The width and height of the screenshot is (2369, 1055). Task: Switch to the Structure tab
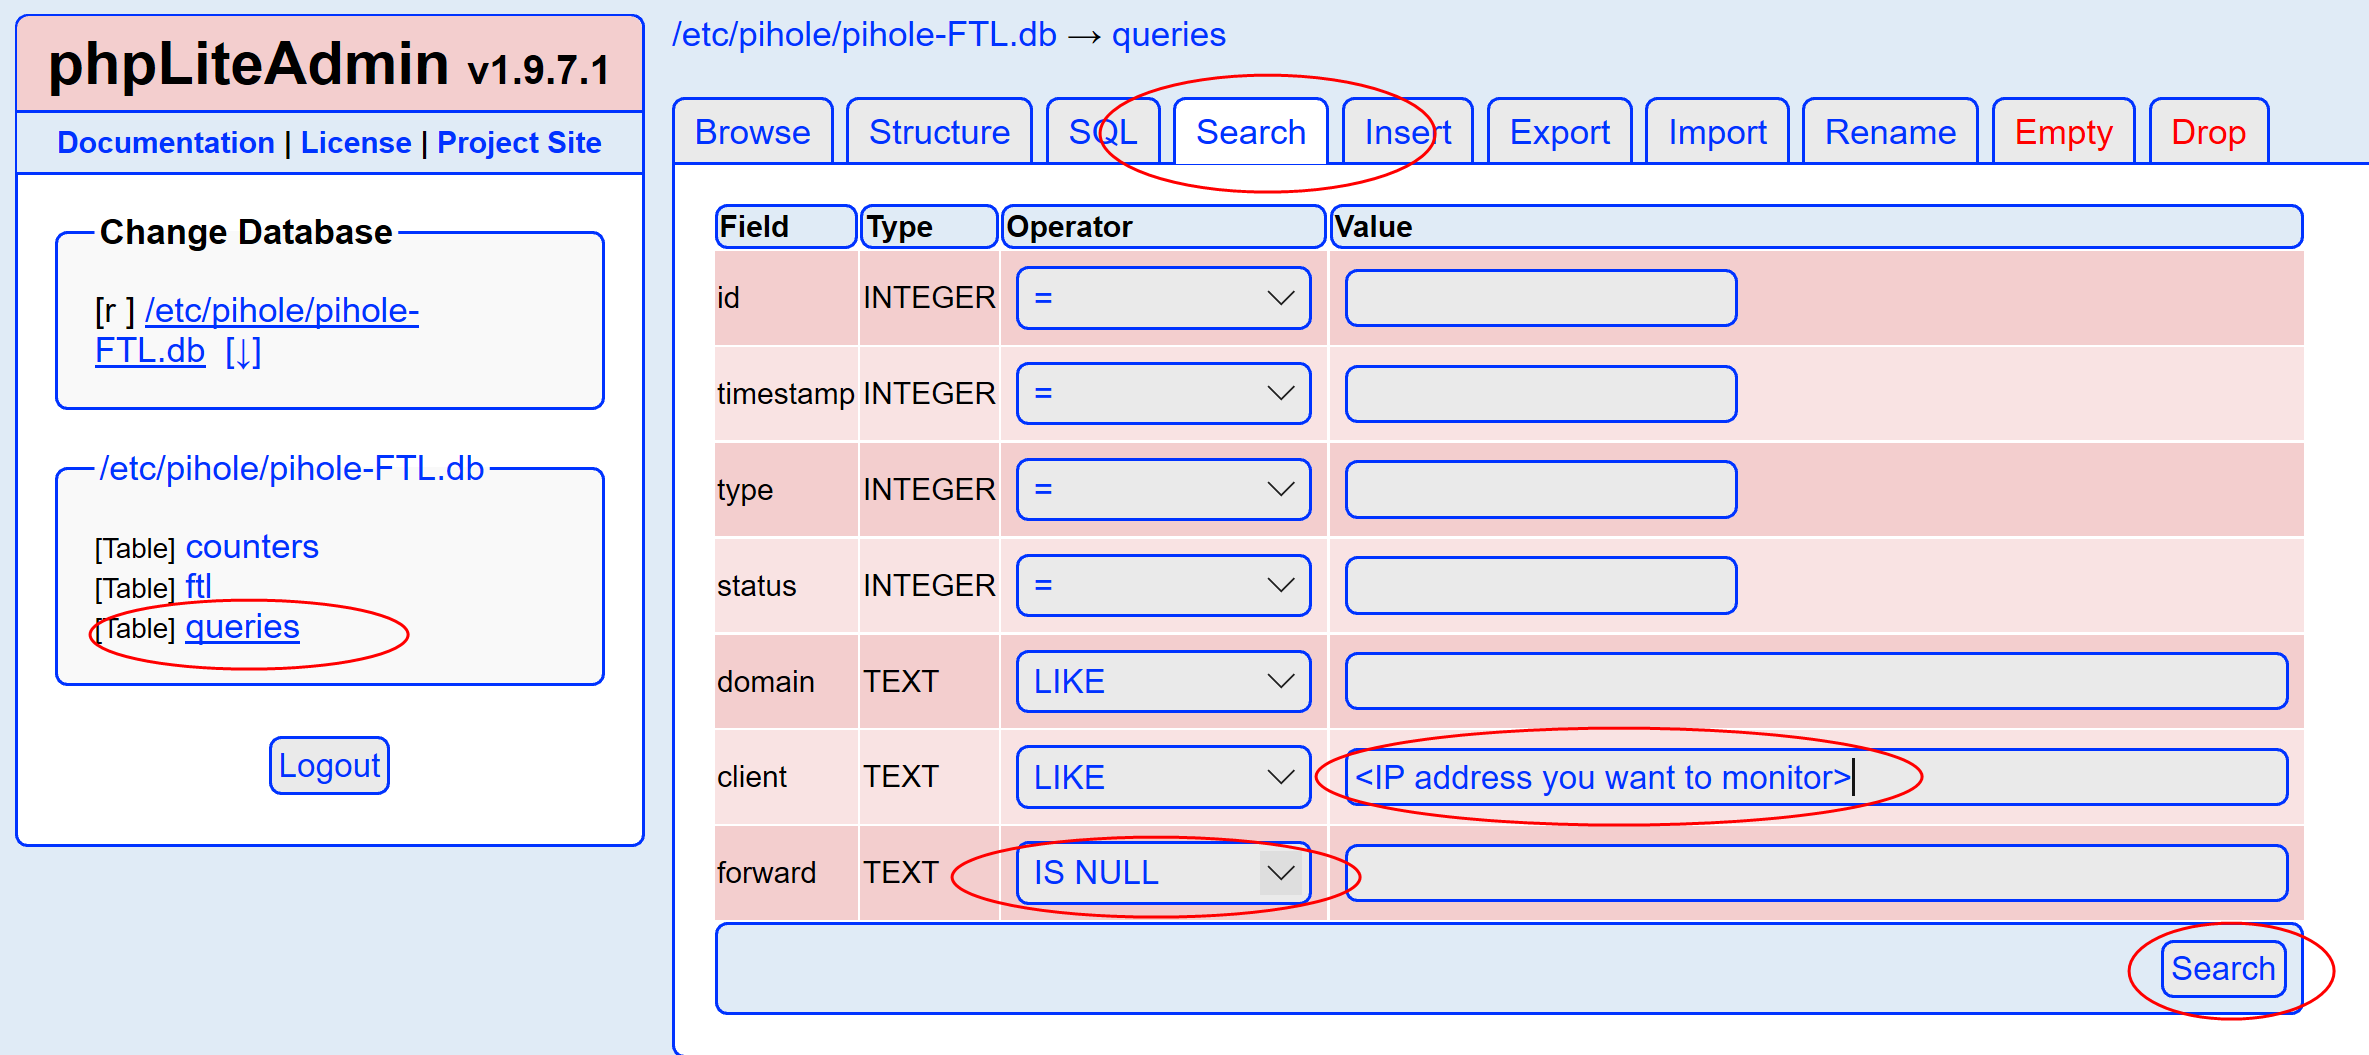939,132
